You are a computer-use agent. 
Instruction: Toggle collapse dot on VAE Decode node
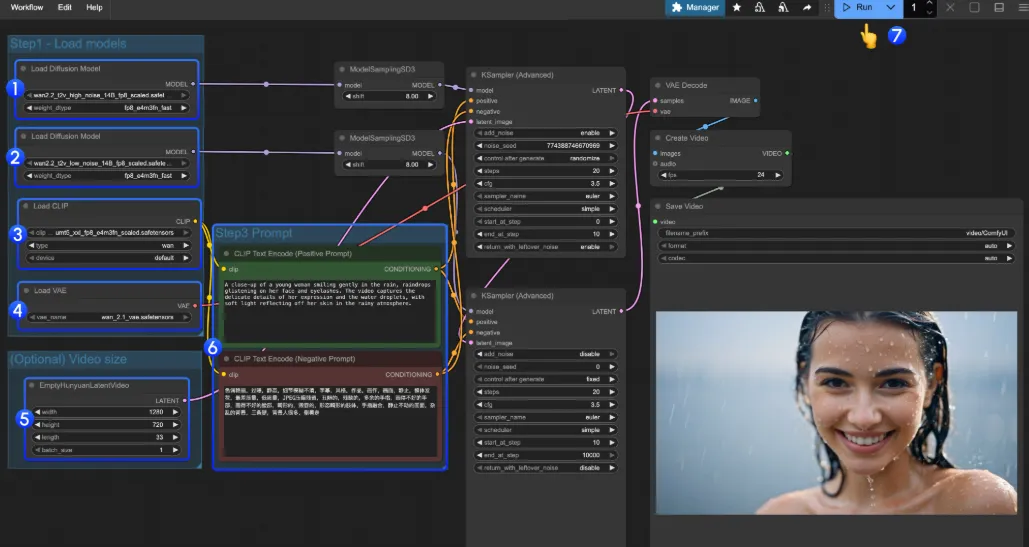click(x=658, y=86)
